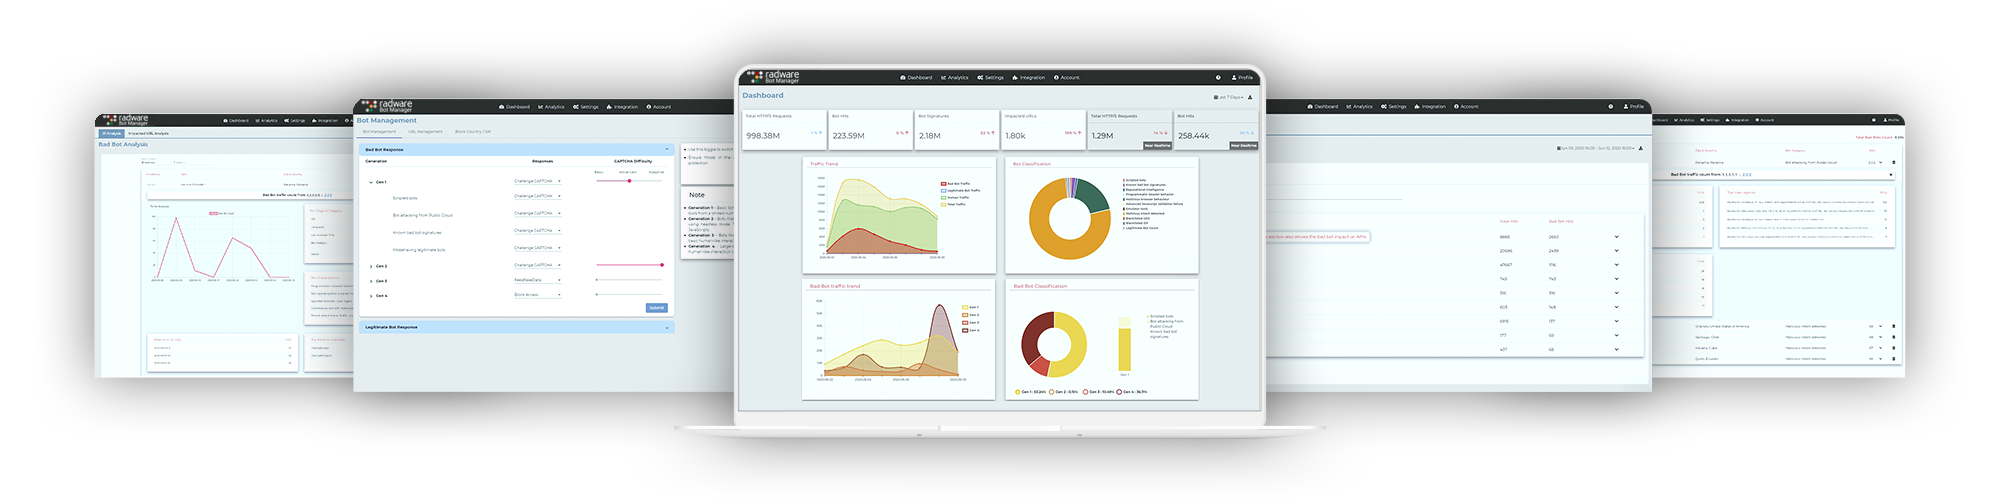Select the IP Analysis tab in the Bad Bot Analysis window
The width and height of the screenshot is (2000, 504).
(x=111, y=133)
